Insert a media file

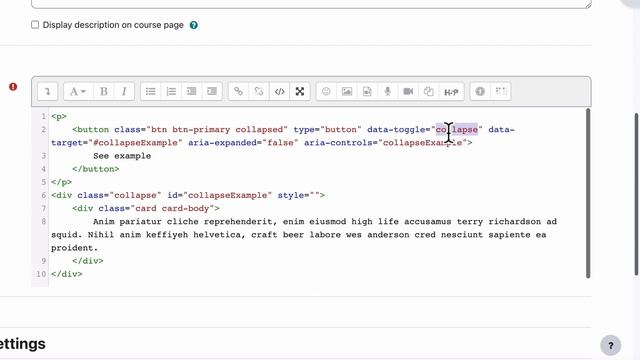pyautogui.click(x=367, y=91)
